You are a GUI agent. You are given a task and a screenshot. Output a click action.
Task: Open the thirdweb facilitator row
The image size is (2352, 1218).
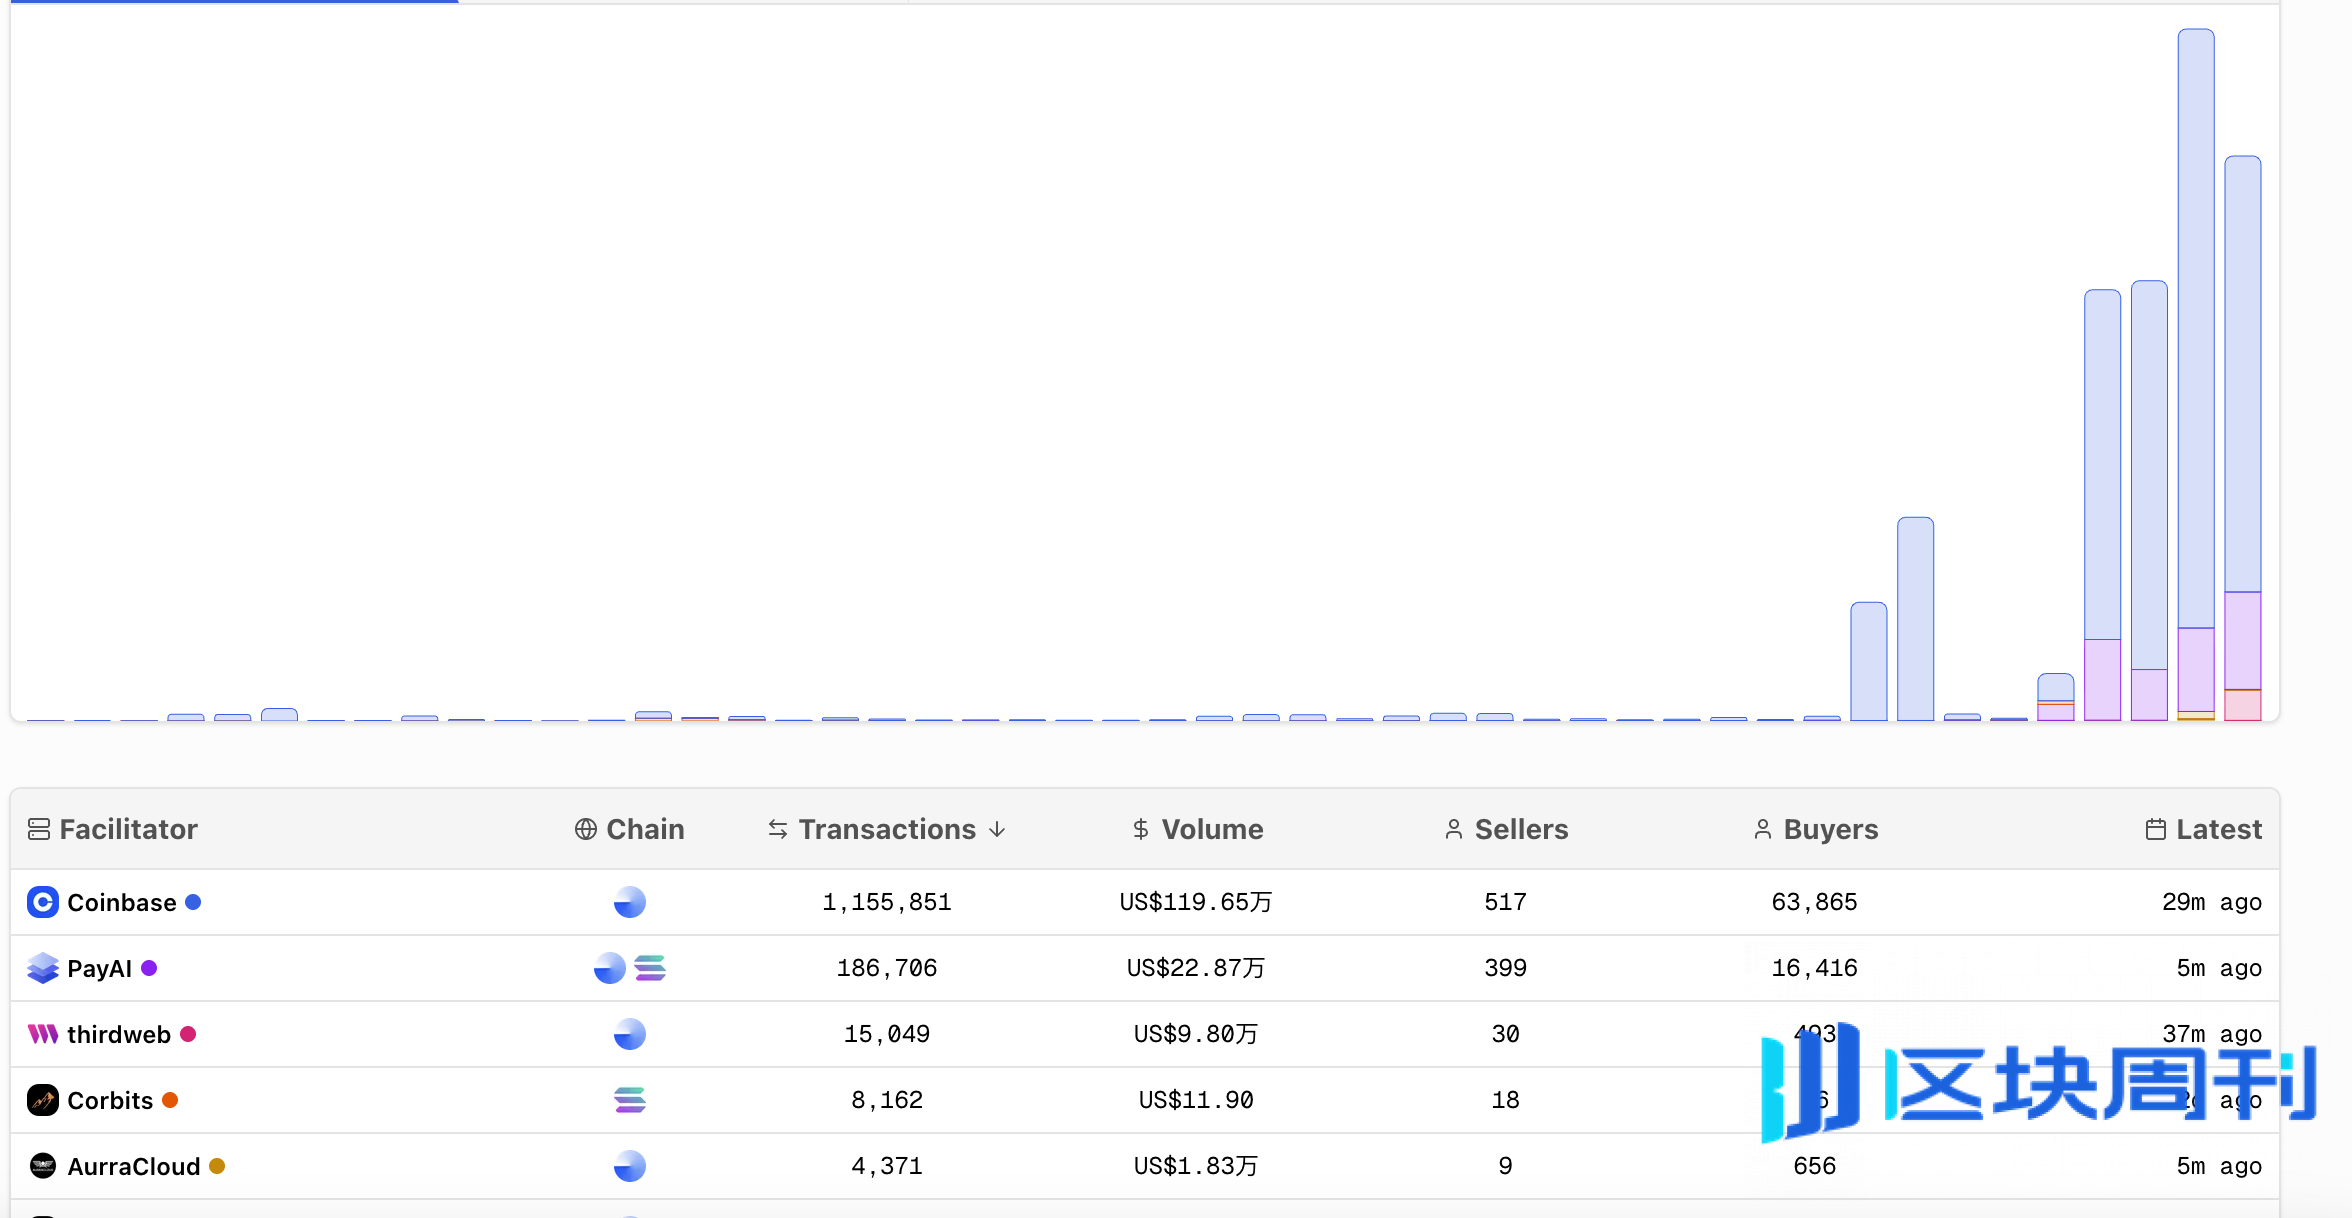(x=118, y=1034)
